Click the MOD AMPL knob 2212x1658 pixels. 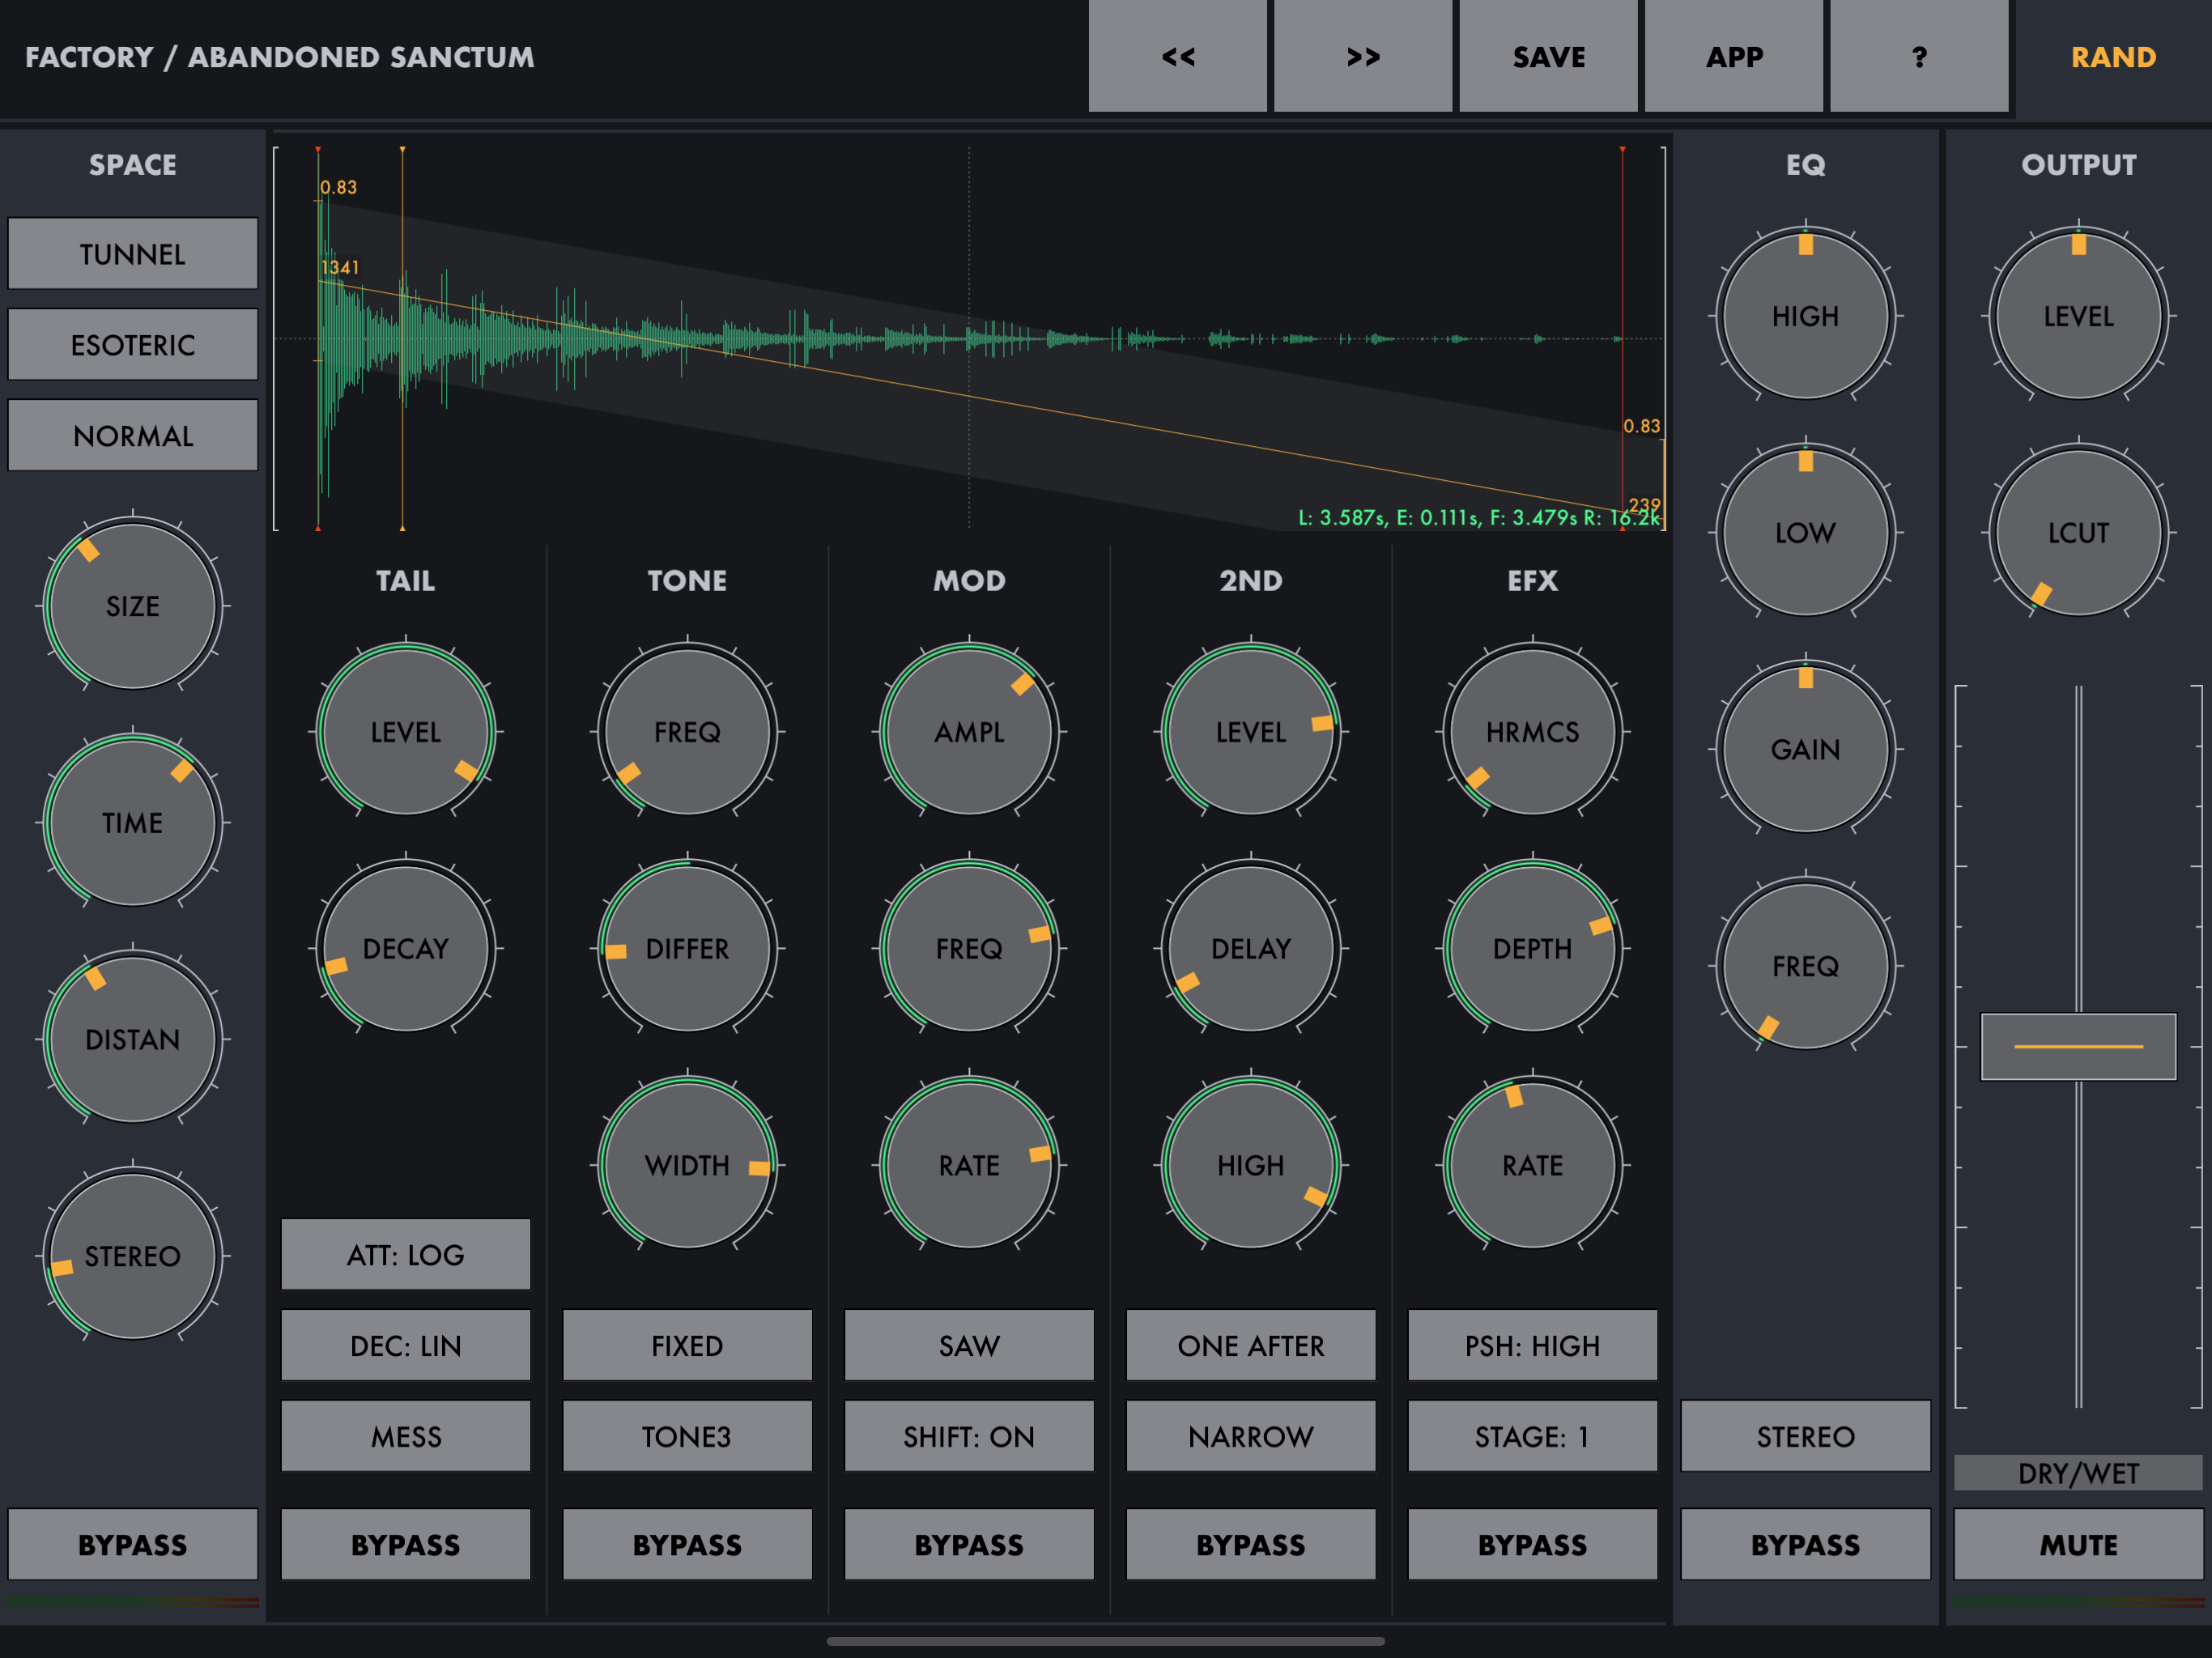[969, 731]
